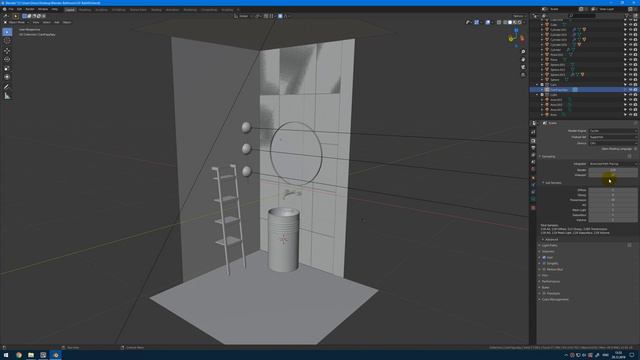Viewport: 640px width, 360px height.
Task: Hide the Light collection via eye icon
Action: click(630, 95)
